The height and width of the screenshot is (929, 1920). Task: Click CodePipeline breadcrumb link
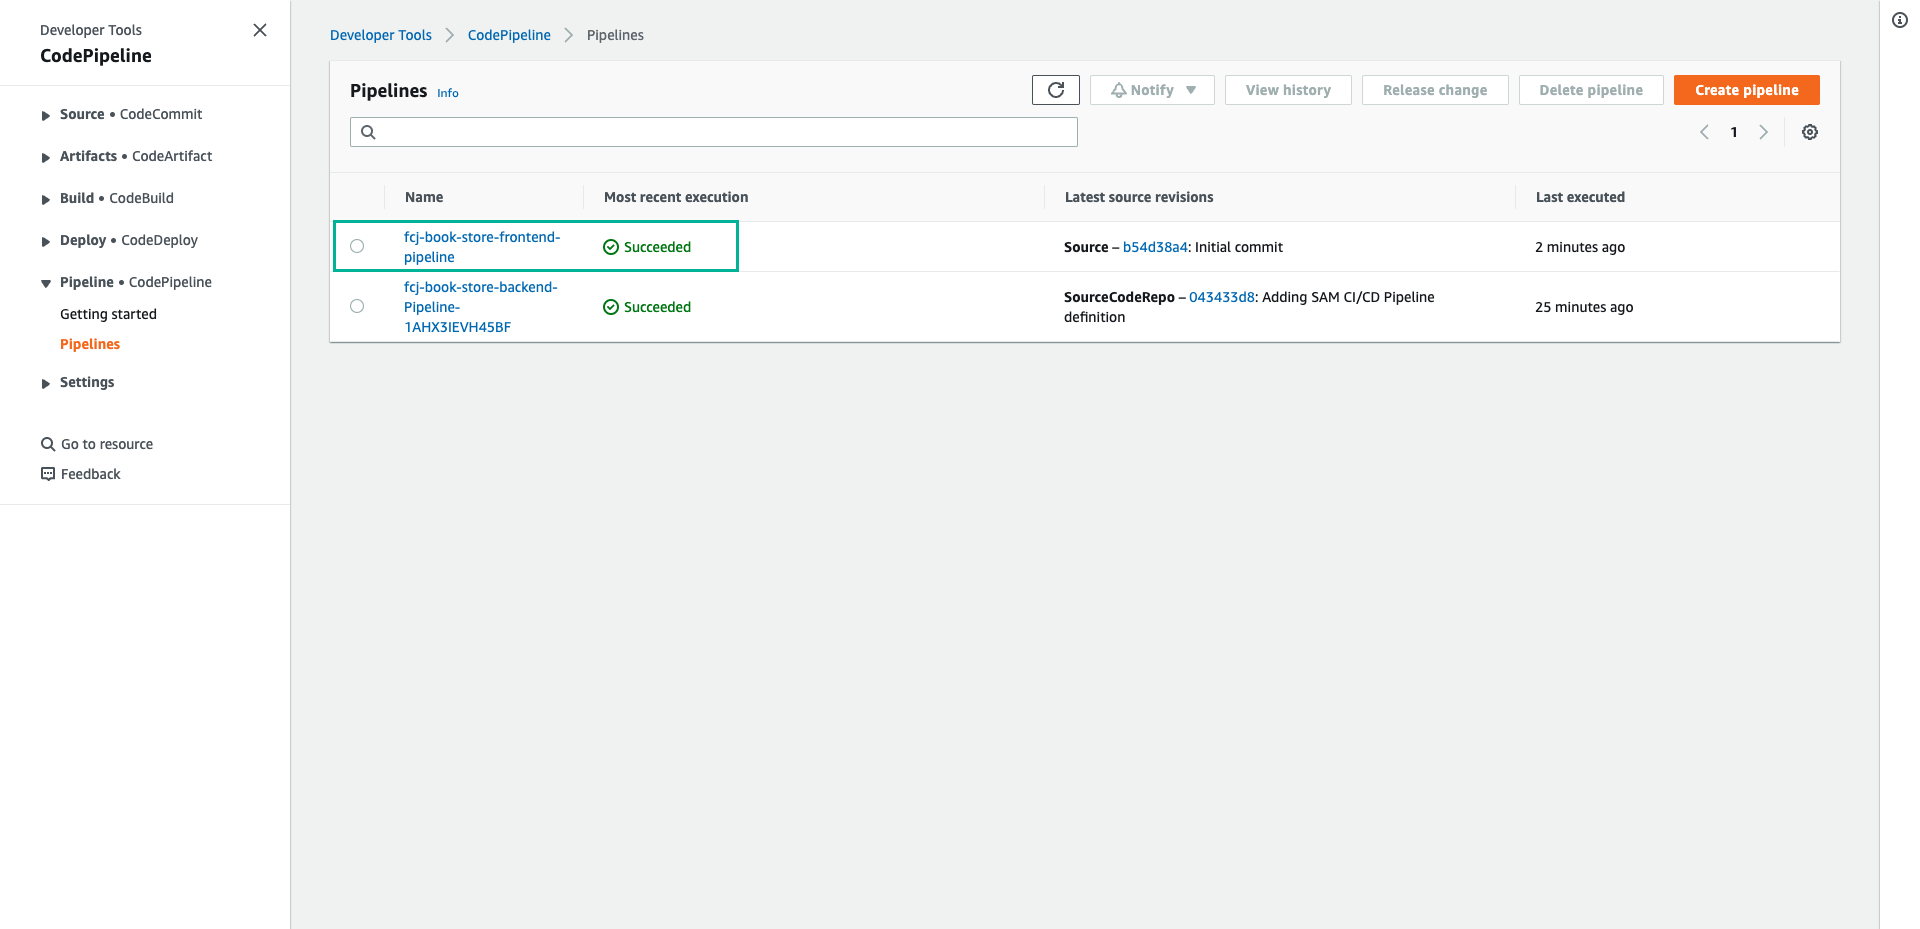[x=509, y=35]
